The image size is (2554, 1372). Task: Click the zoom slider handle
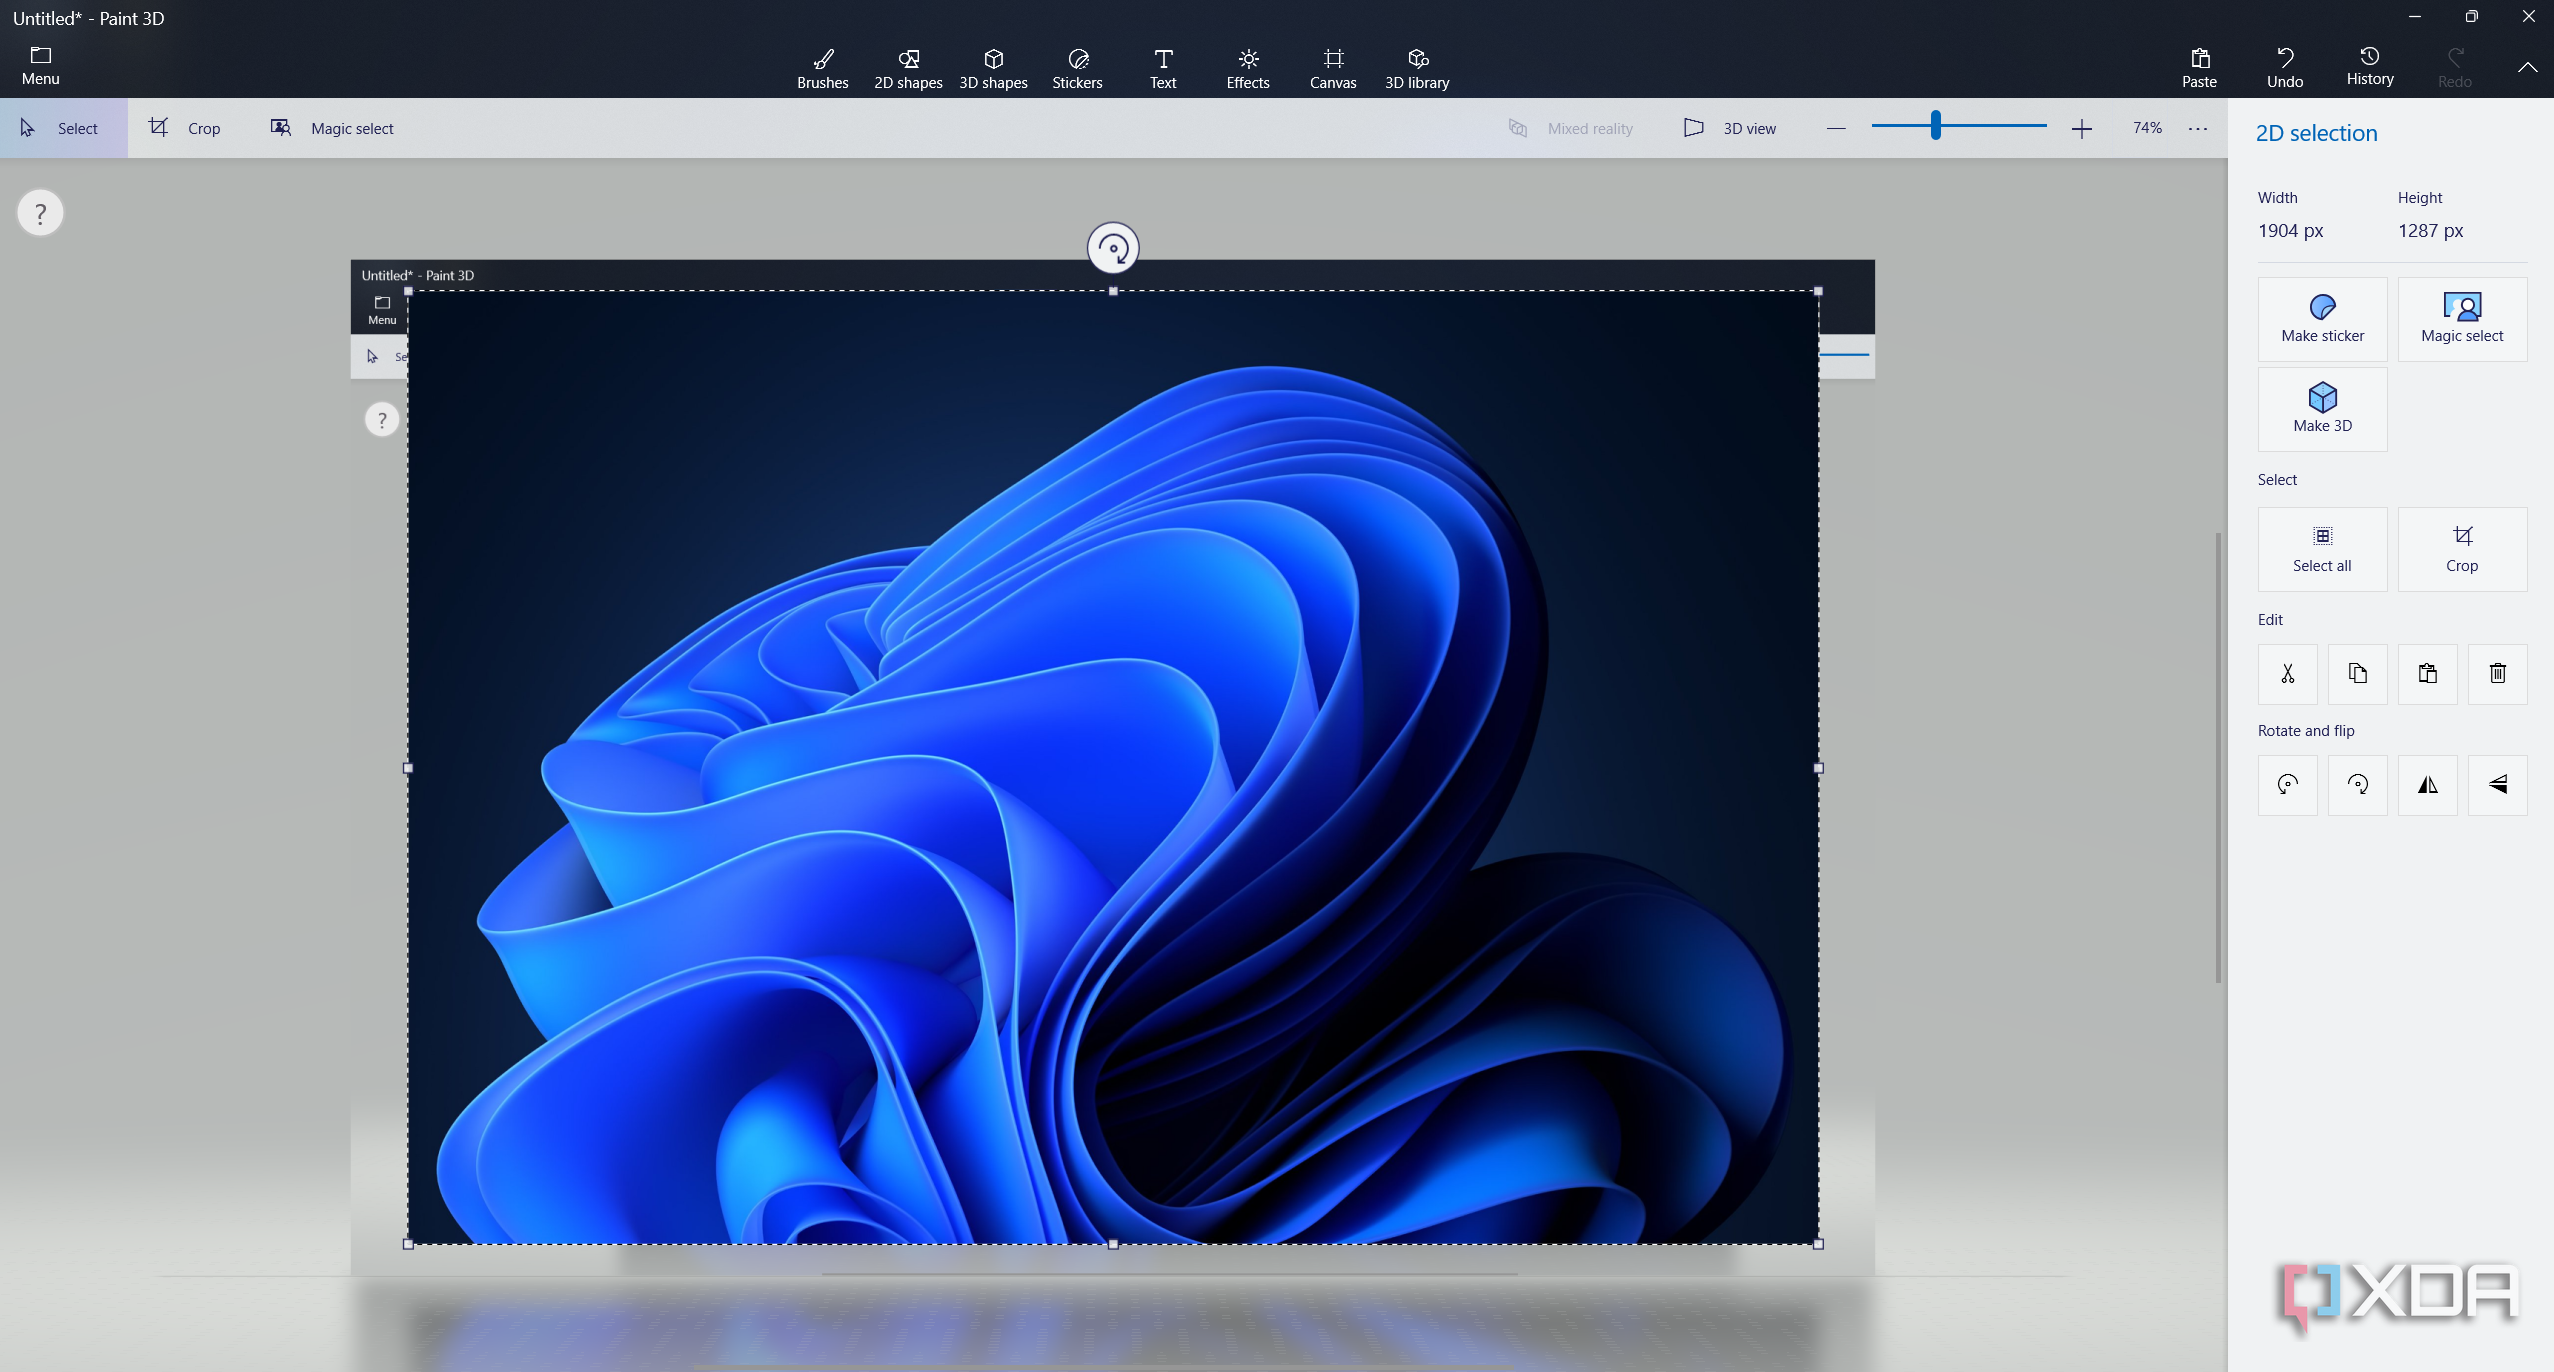tap(1936, 126)
